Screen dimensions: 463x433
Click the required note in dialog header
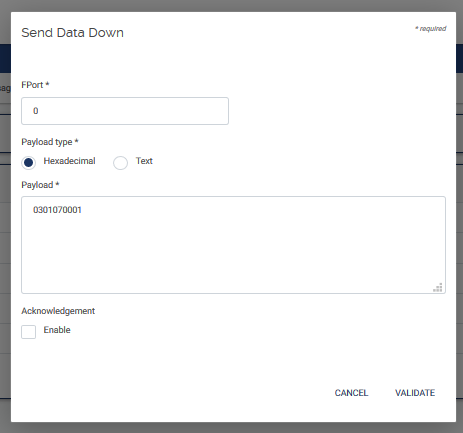tap(430, 29)
